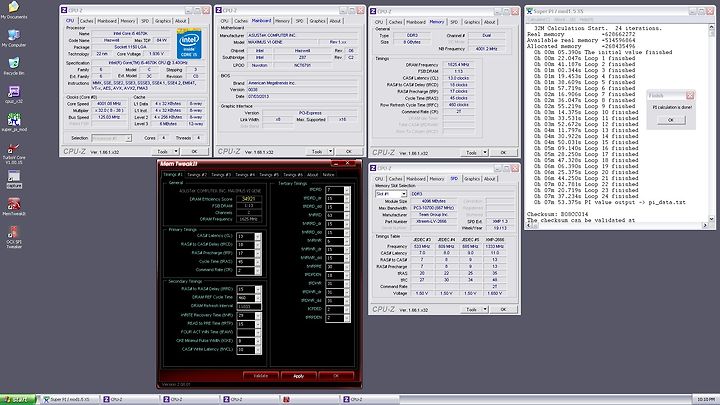The height and width of the screenshot is (405, 720).
Task: Expand the Cycle Time (tRAS) dropdown
Action: click(258, 262)
